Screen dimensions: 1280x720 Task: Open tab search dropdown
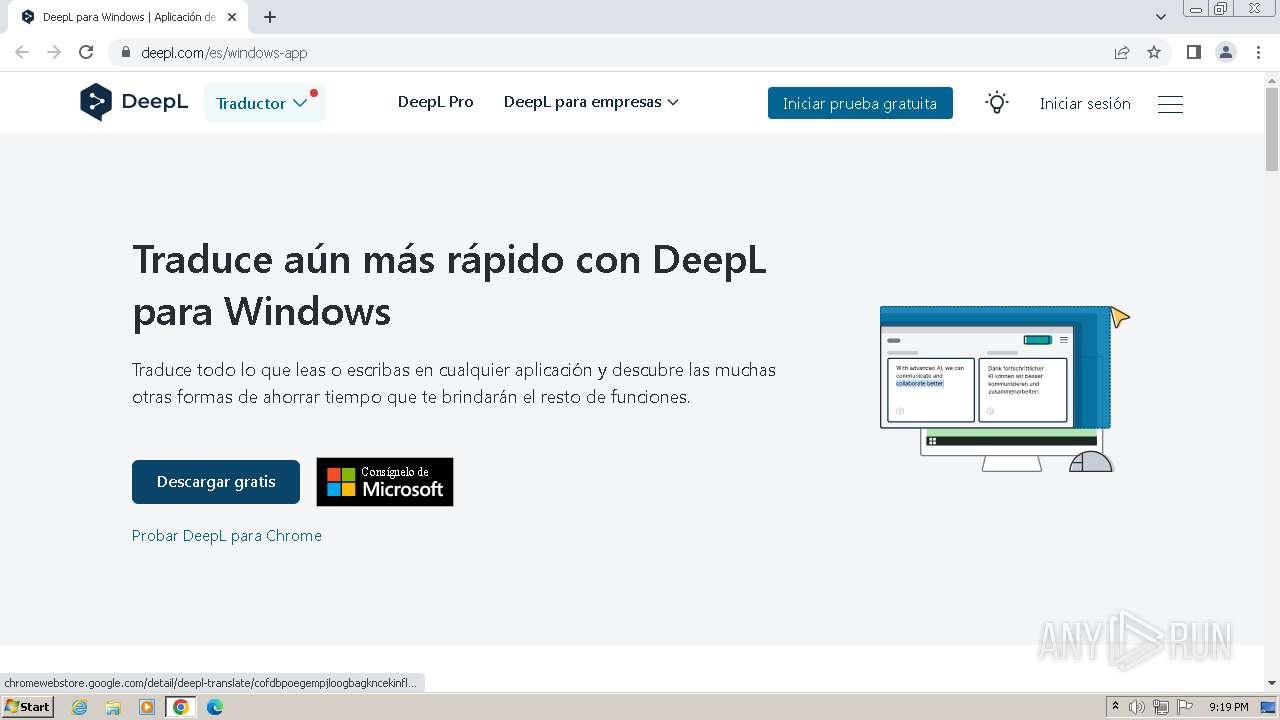[x=1161, y=17]
